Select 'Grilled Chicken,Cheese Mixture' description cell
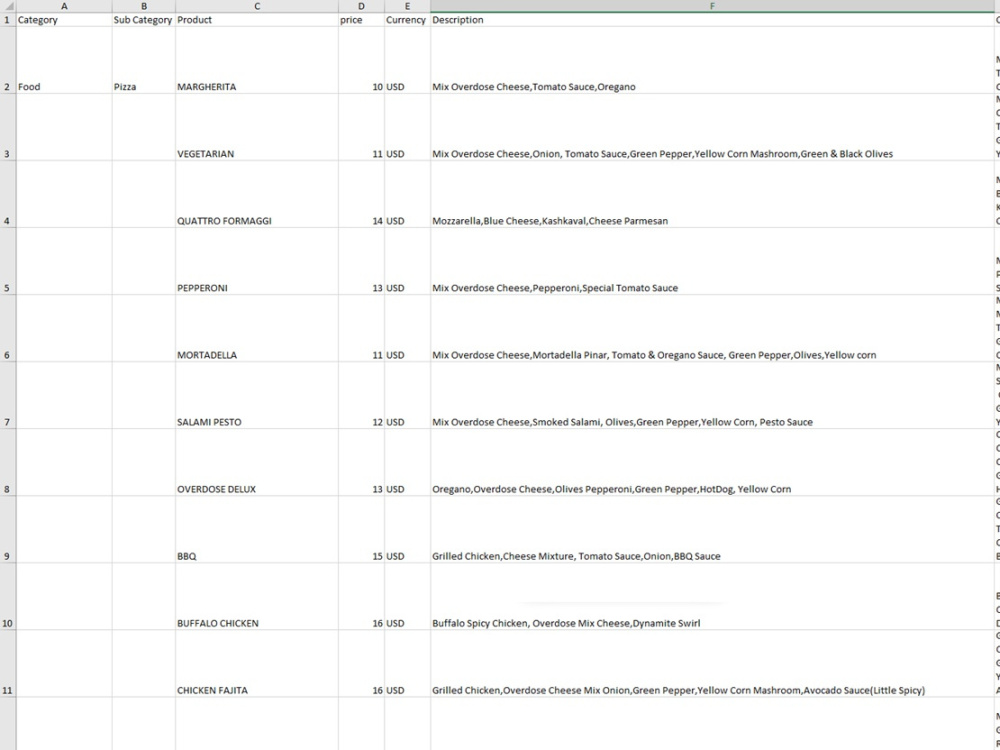Viewport: 1000px width, 750px height. [712, 529]
